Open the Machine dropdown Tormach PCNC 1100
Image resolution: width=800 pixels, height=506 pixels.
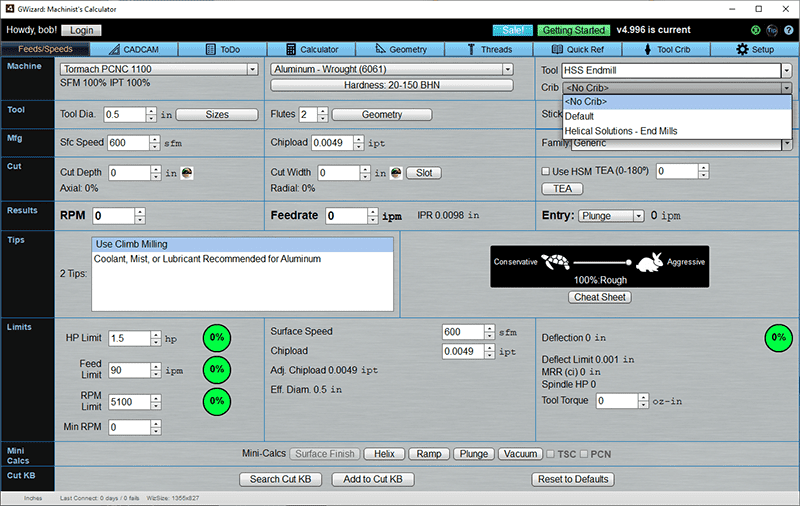[x=159, y=69]
